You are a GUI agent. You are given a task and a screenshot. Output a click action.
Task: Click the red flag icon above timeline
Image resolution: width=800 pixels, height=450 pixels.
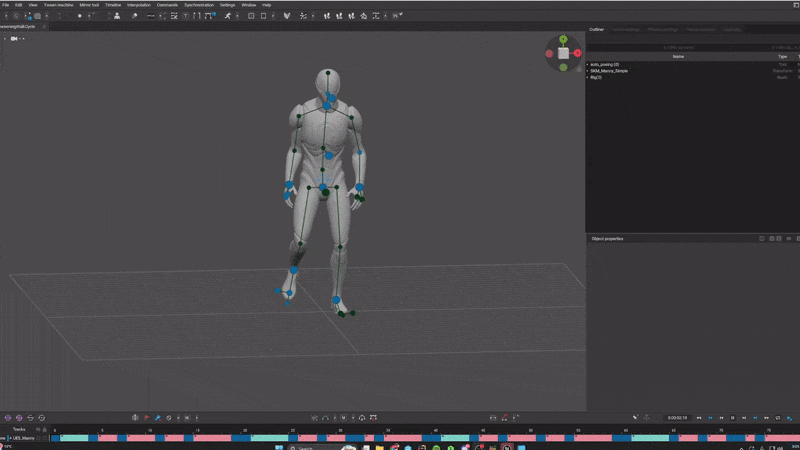[x=146, y=417]
